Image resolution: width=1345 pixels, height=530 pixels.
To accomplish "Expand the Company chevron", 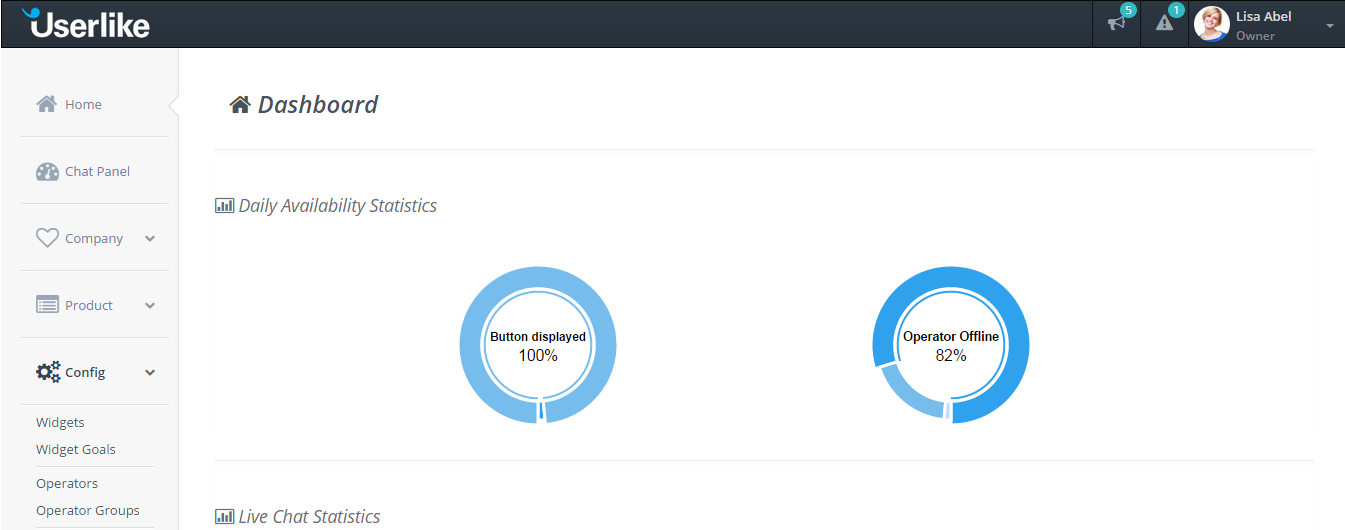I will click(150, 239).
